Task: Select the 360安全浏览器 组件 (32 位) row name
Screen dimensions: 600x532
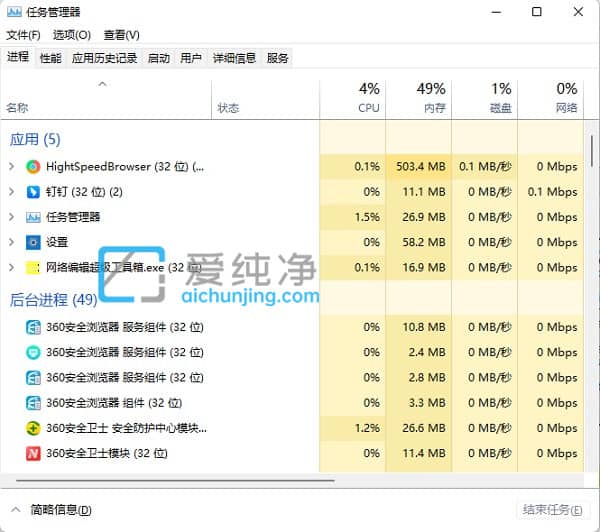Action: pyautogui.click(x=114, y=403)
